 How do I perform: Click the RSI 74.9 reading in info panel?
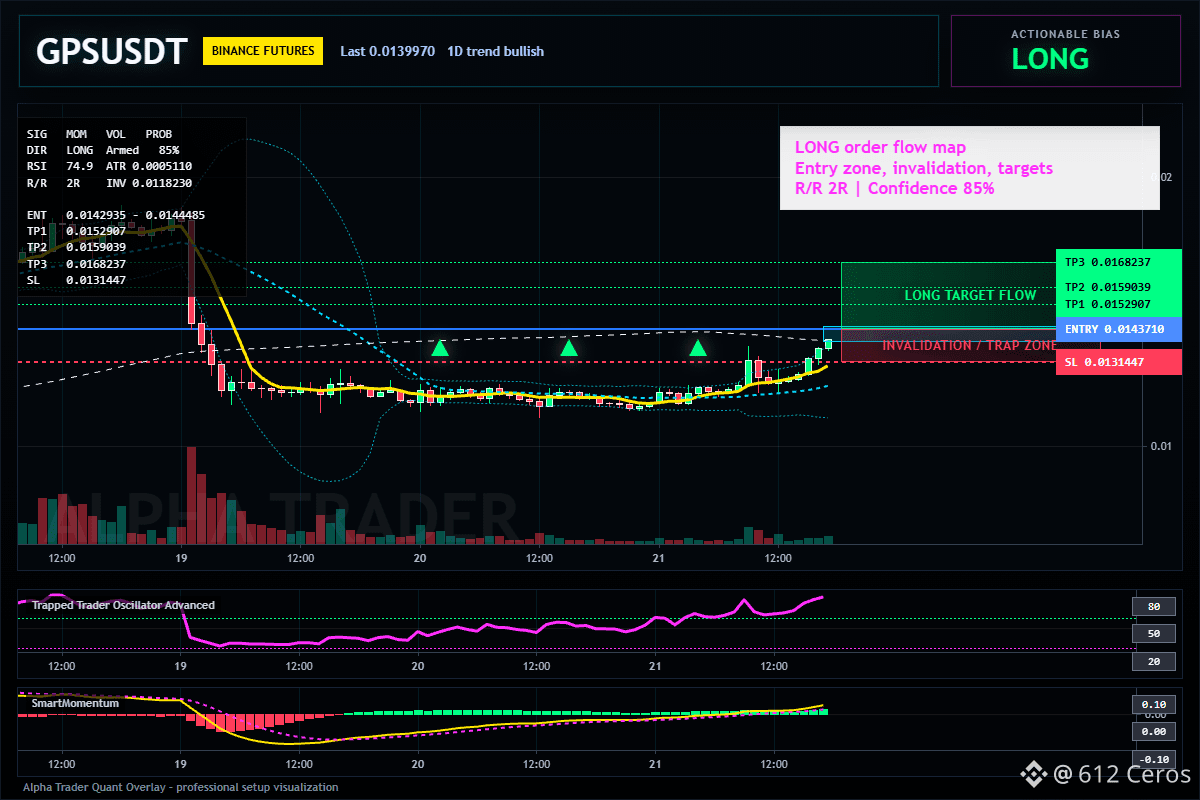pyautogui.click(x=60, y=166)
